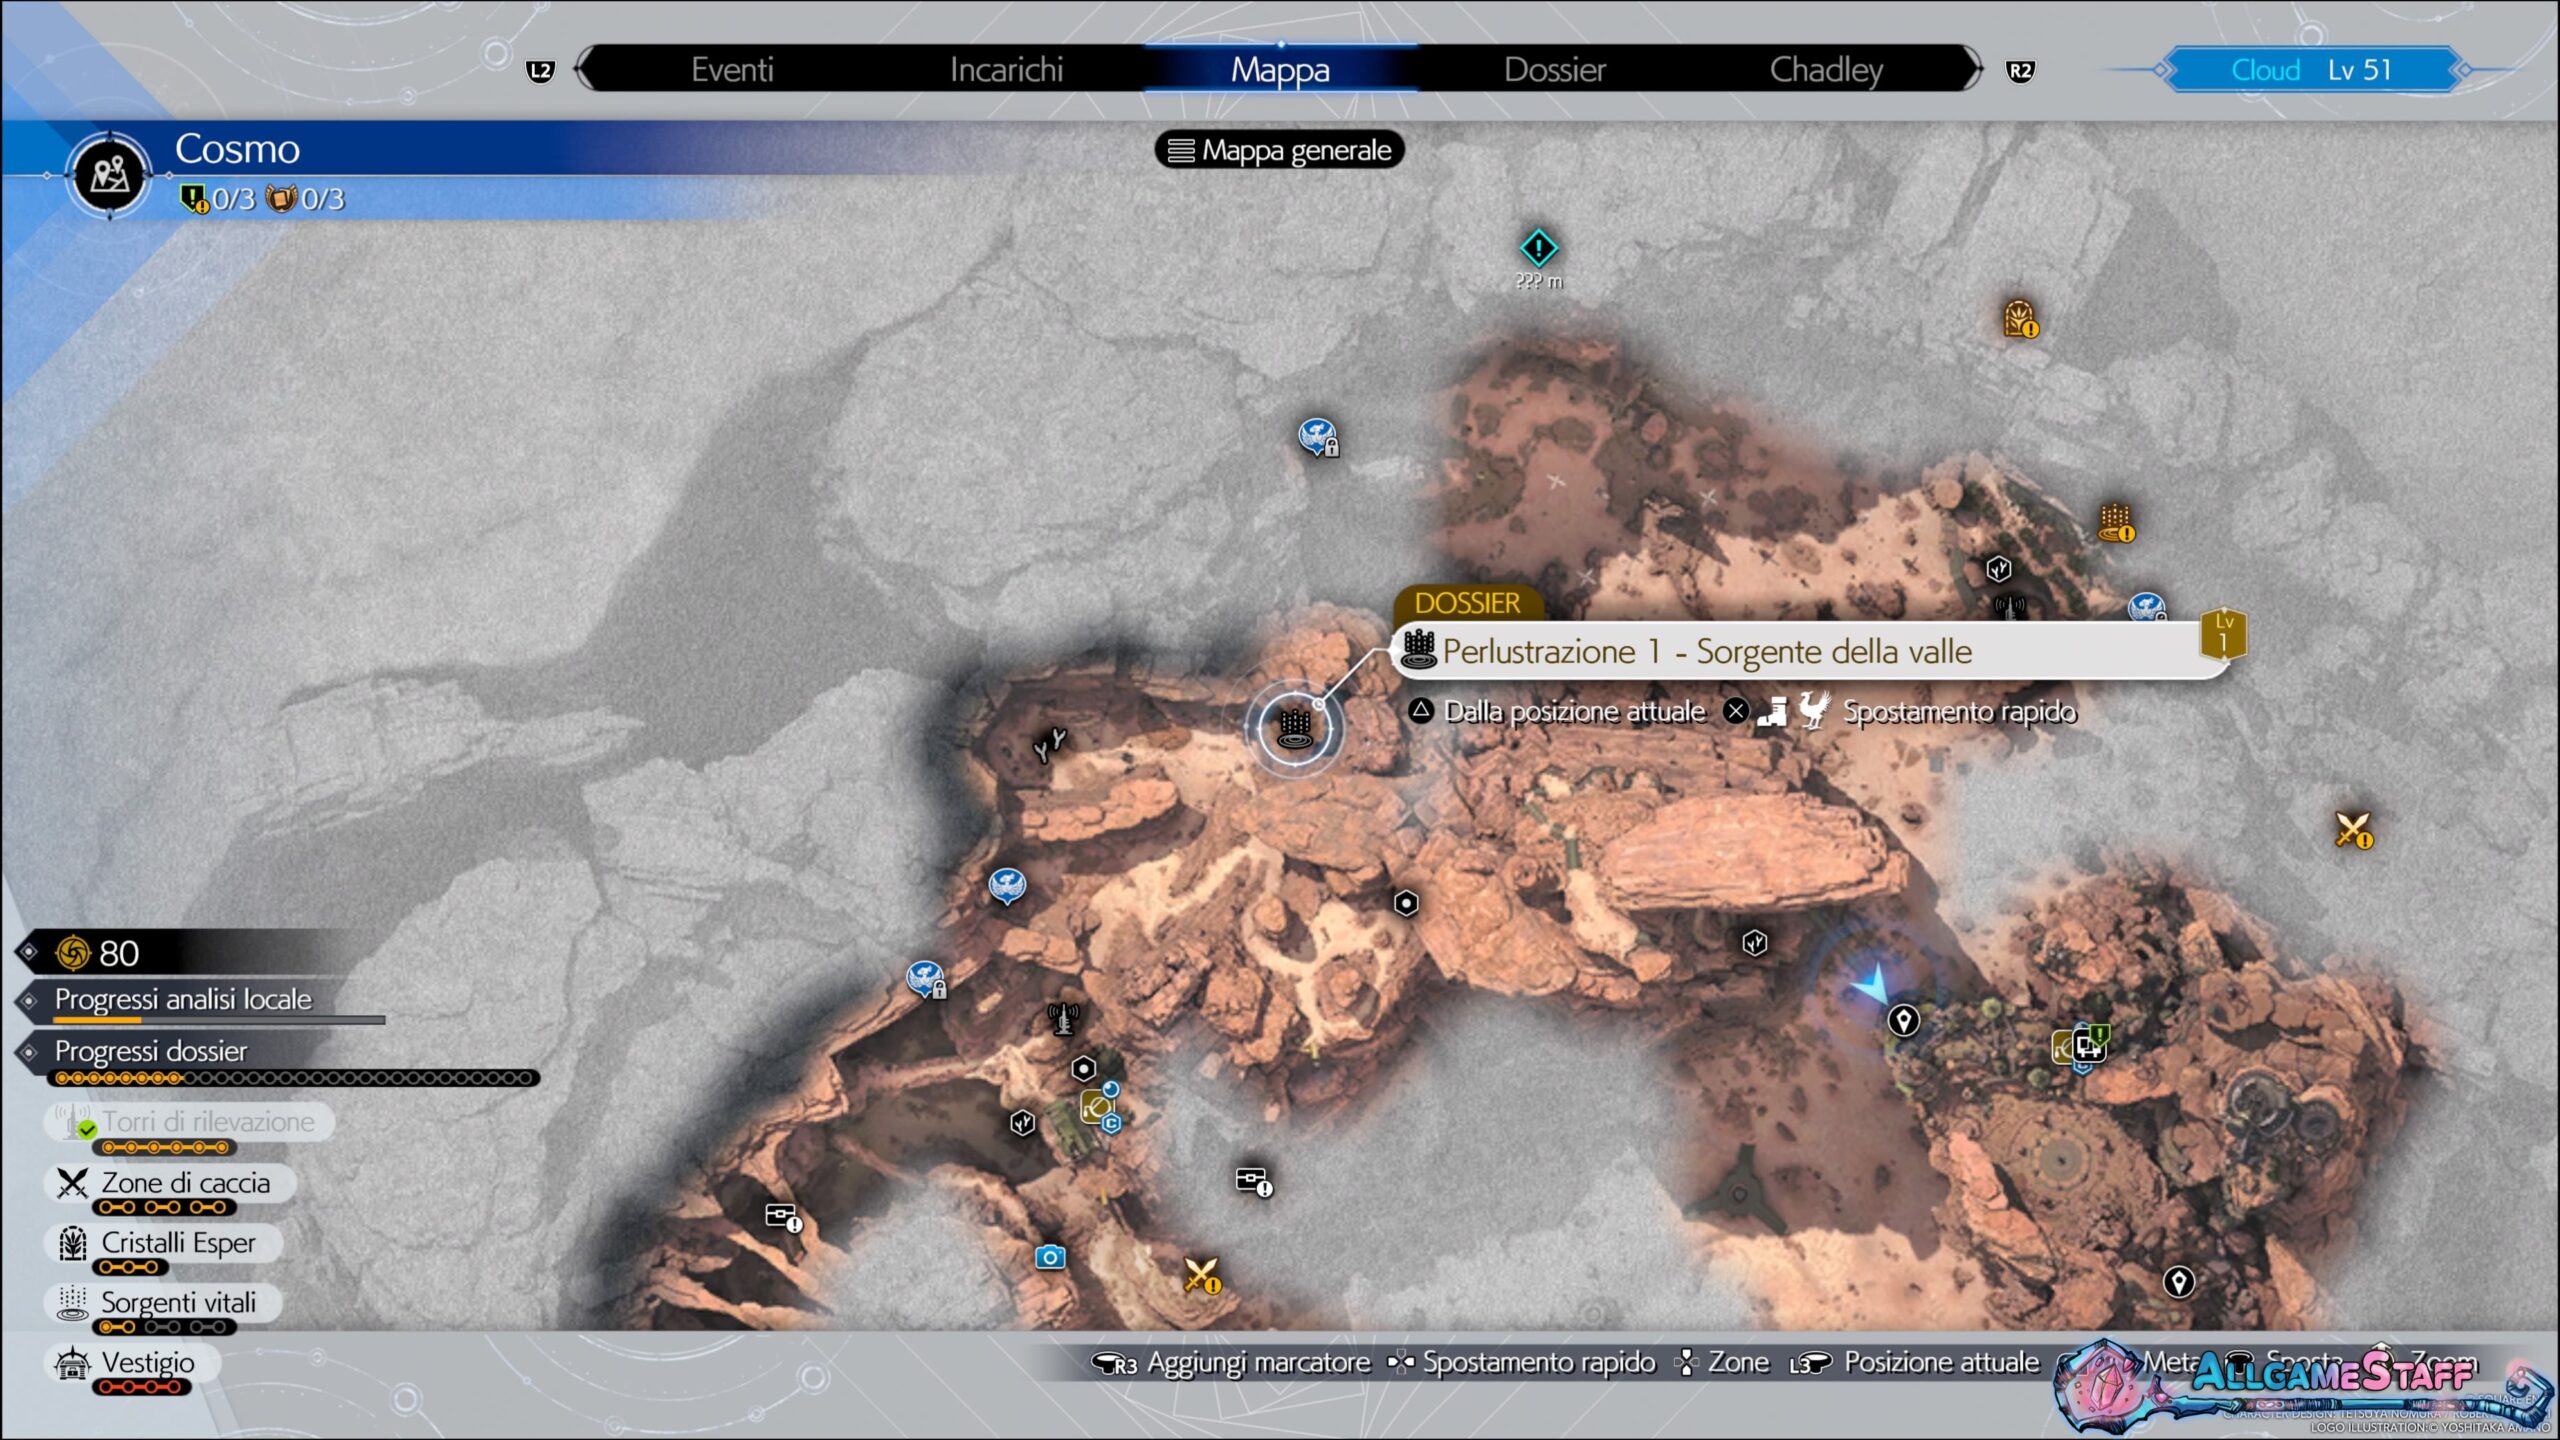Screen dimensions: 2560x1440
Task: Click Cloud Lv 51 character badge
Action: pyautogui.click(x=2311, y=70)
